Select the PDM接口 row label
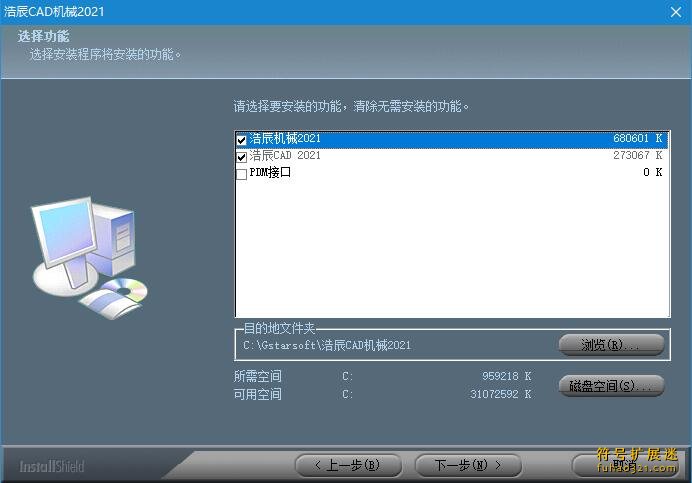 [270, 172]
